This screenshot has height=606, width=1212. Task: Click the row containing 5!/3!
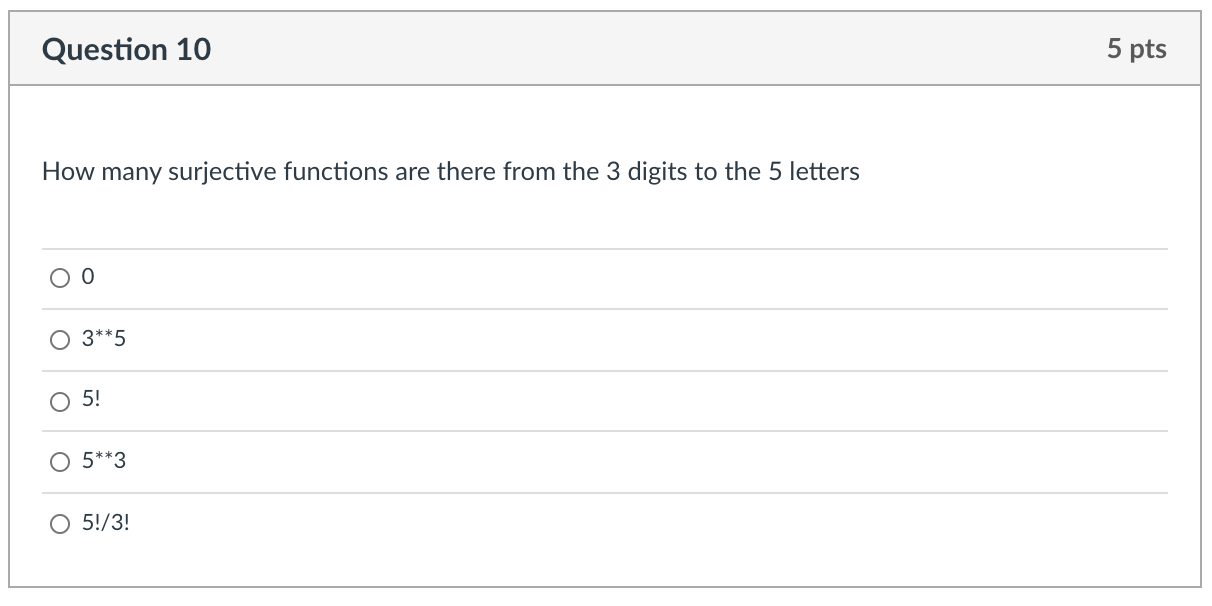(x=600, y=523)
